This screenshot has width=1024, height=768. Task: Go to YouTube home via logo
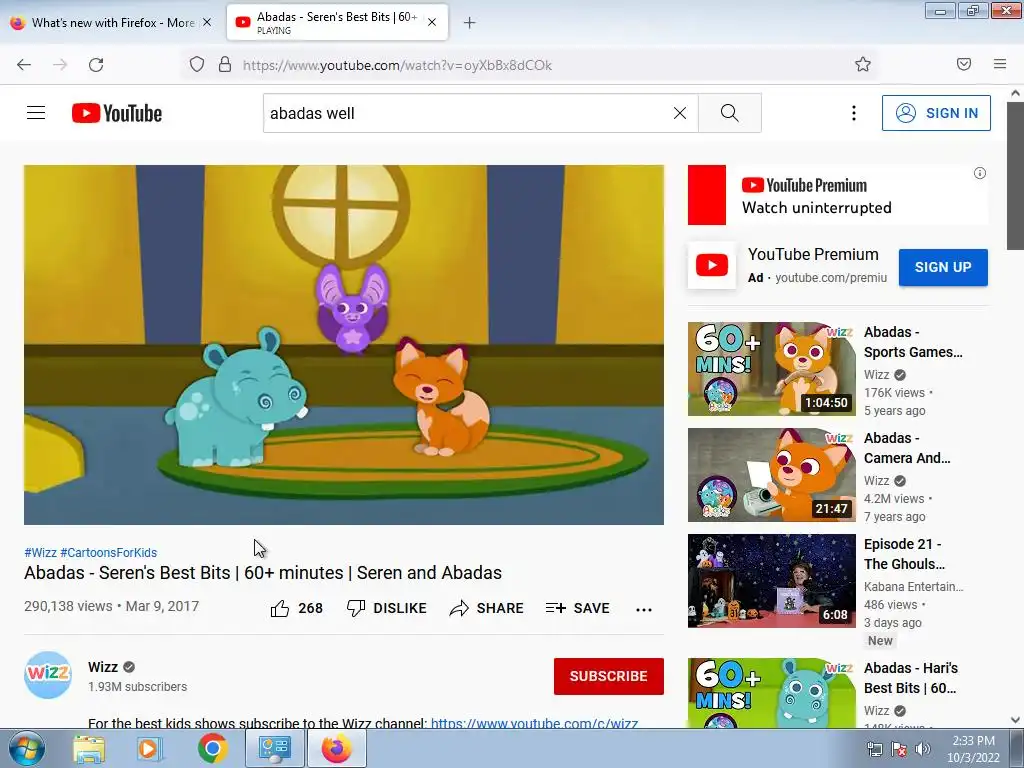pyautogui.click(x=117, y=113)
